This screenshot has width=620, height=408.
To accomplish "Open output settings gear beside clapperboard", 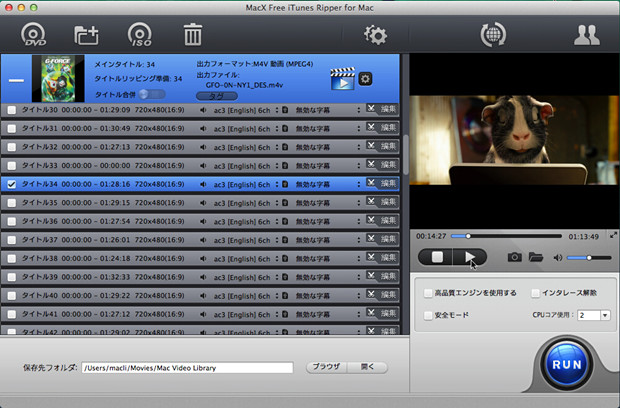I will pos(365,79).
